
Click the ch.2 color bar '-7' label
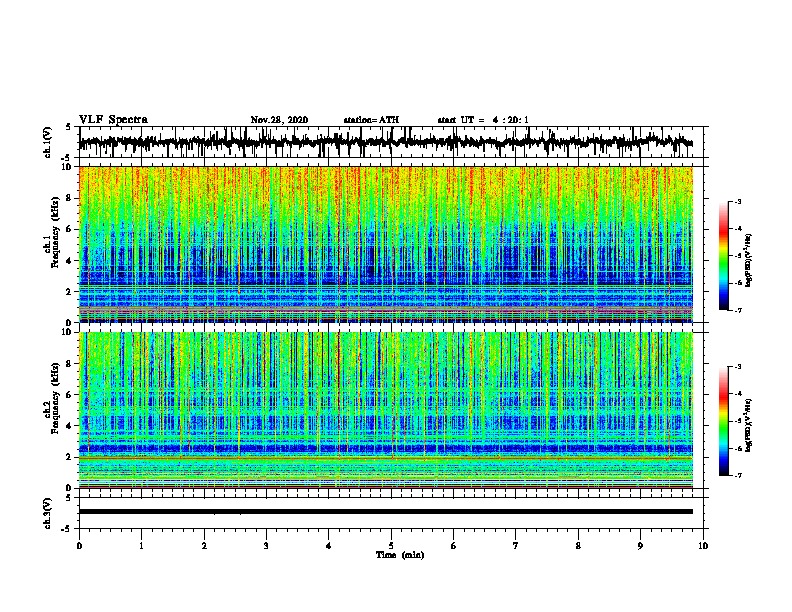[738, 476]
